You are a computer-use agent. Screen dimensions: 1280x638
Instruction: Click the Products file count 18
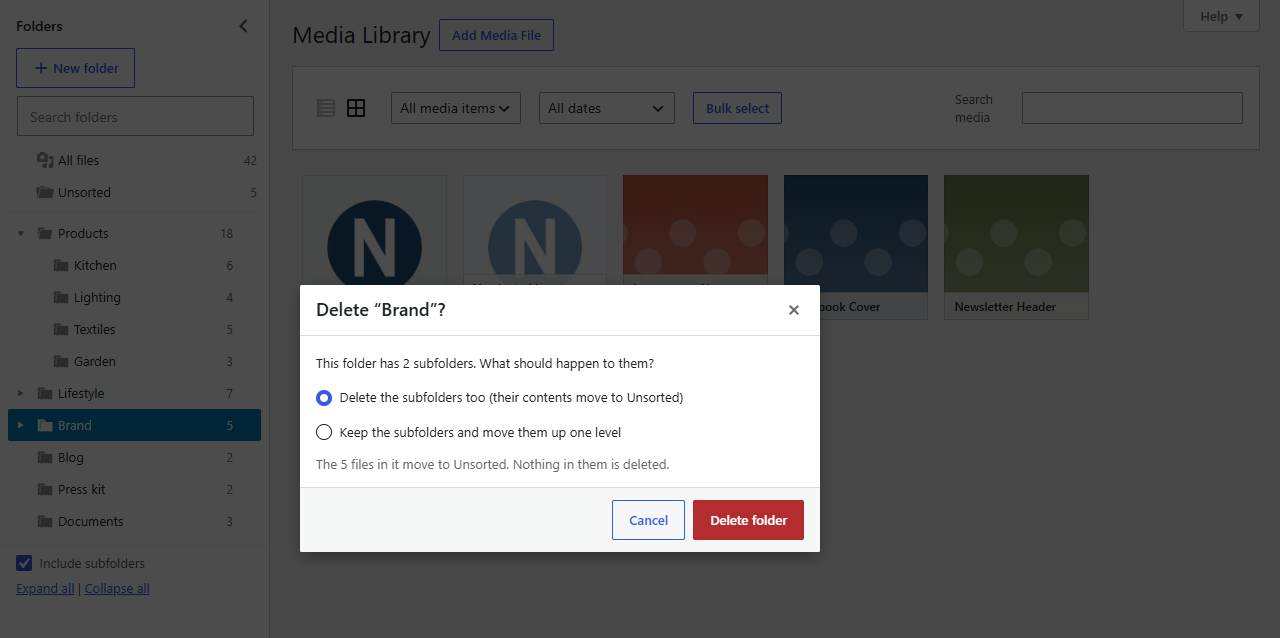[227, 233]
